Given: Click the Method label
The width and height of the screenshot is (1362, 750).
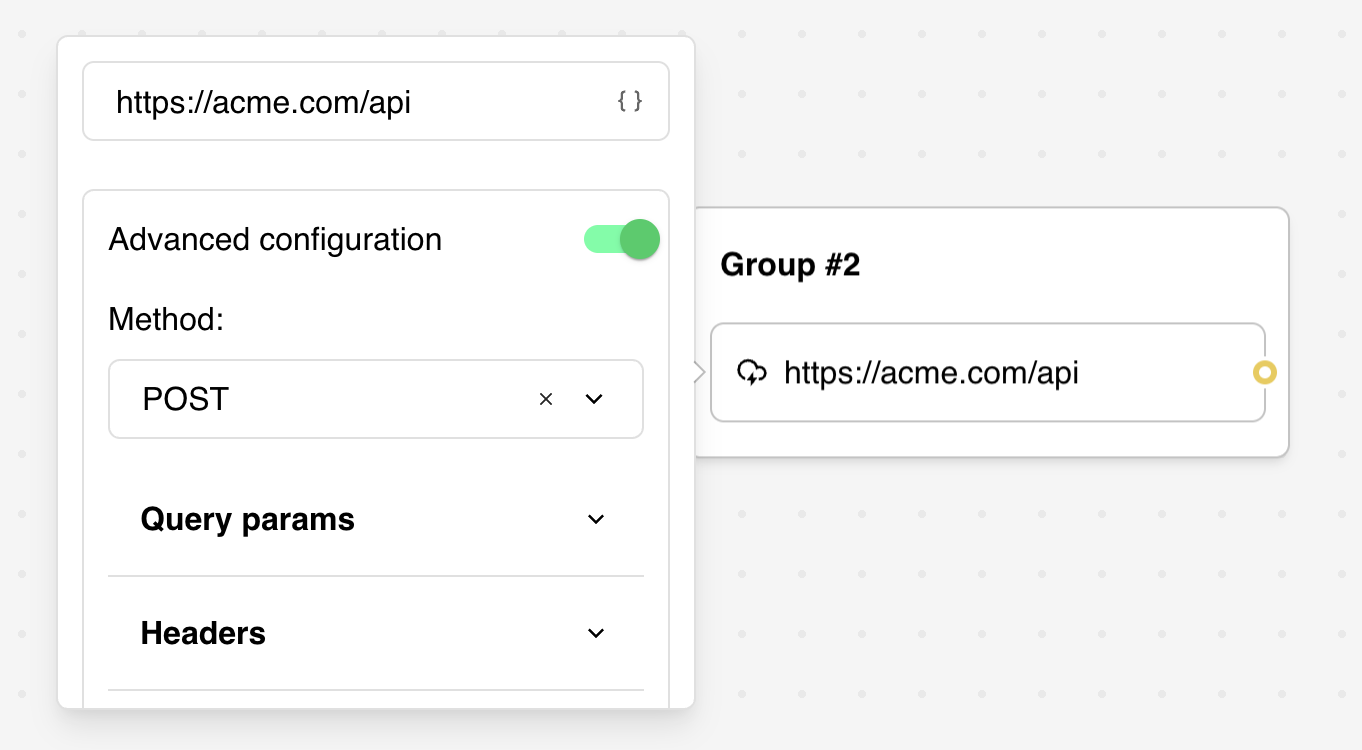Looking at the screenshot, I should point(166,319).
